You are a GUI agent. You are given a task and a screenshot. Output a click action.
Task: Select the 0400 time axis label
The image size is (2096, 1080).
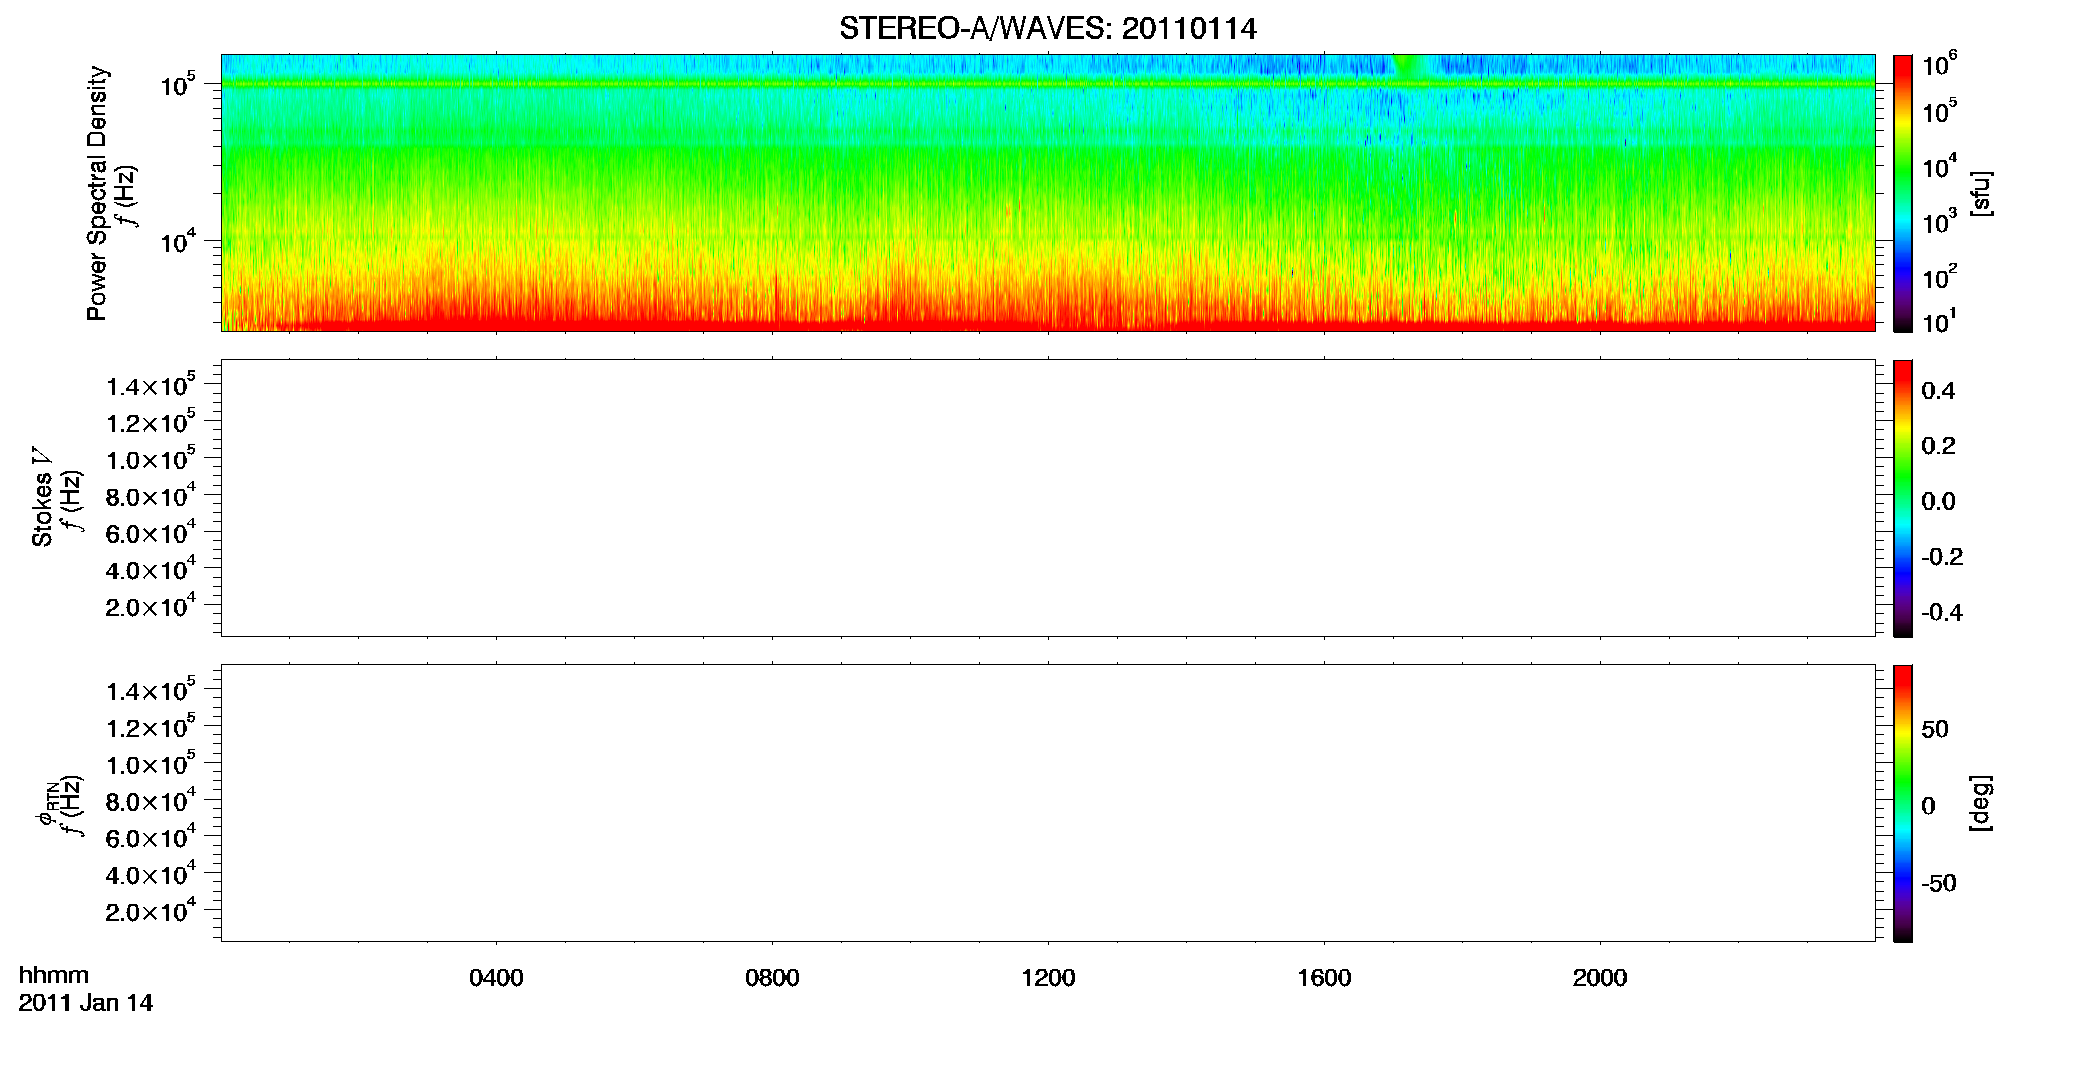(496, 978)
